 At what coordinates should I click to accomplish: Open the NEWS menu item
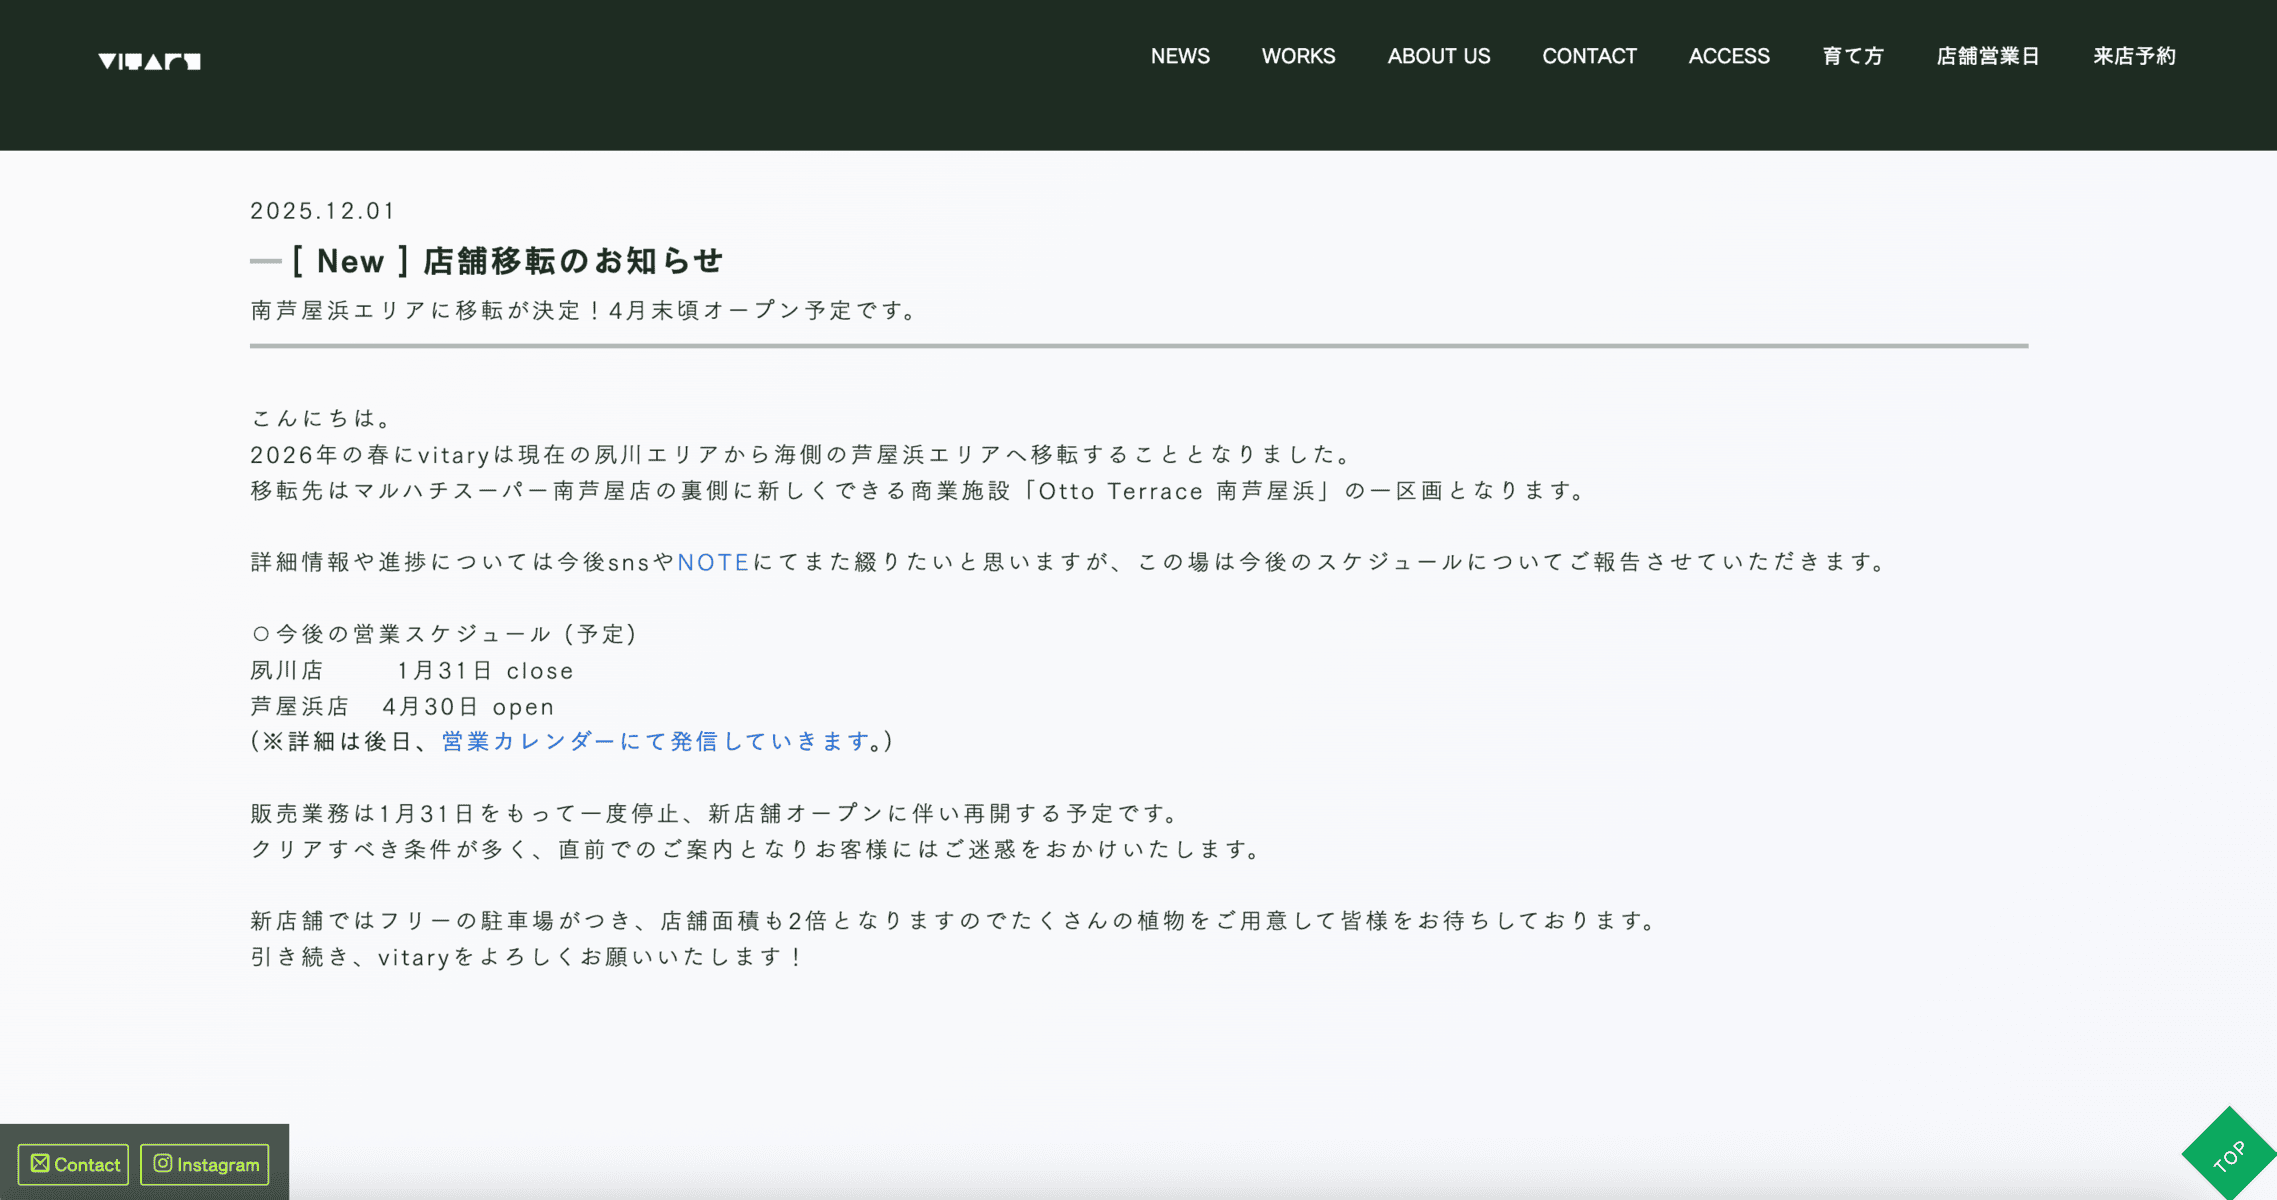pyautogui.click(x=1179, y=57)
